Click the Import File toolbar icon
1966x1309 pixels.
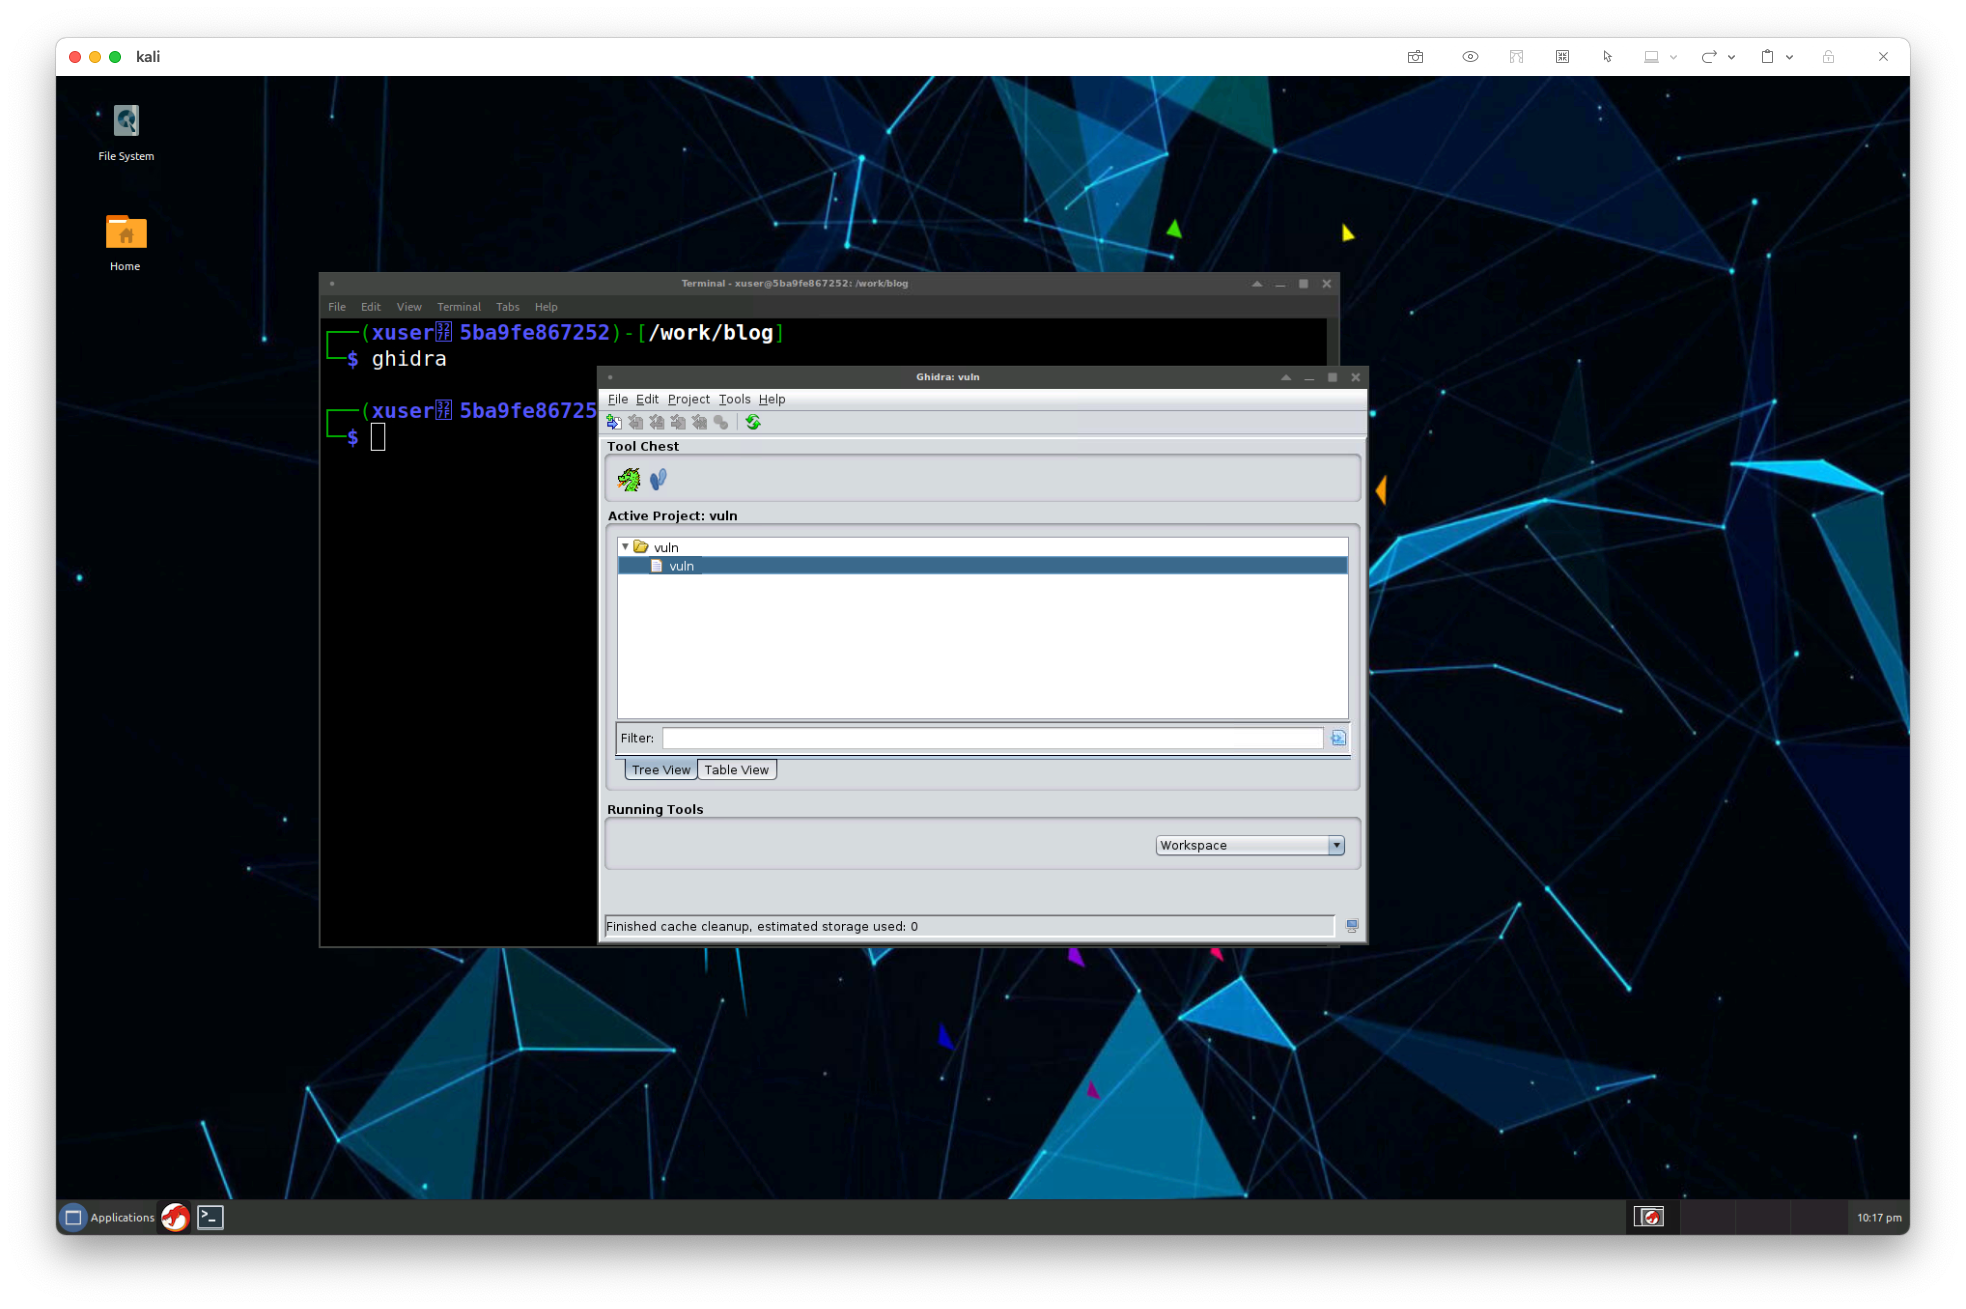(x=614, y=422)
